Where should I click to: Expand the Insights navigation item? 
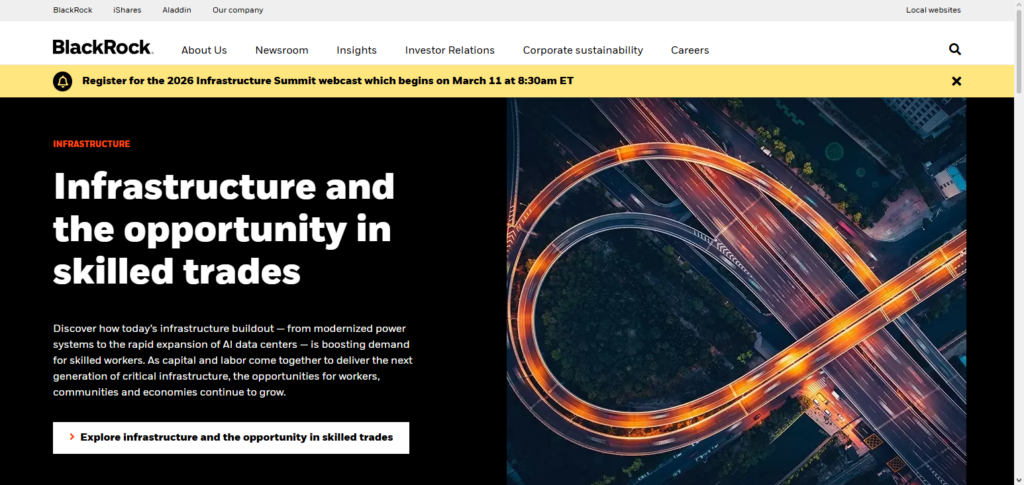(356, 50)
